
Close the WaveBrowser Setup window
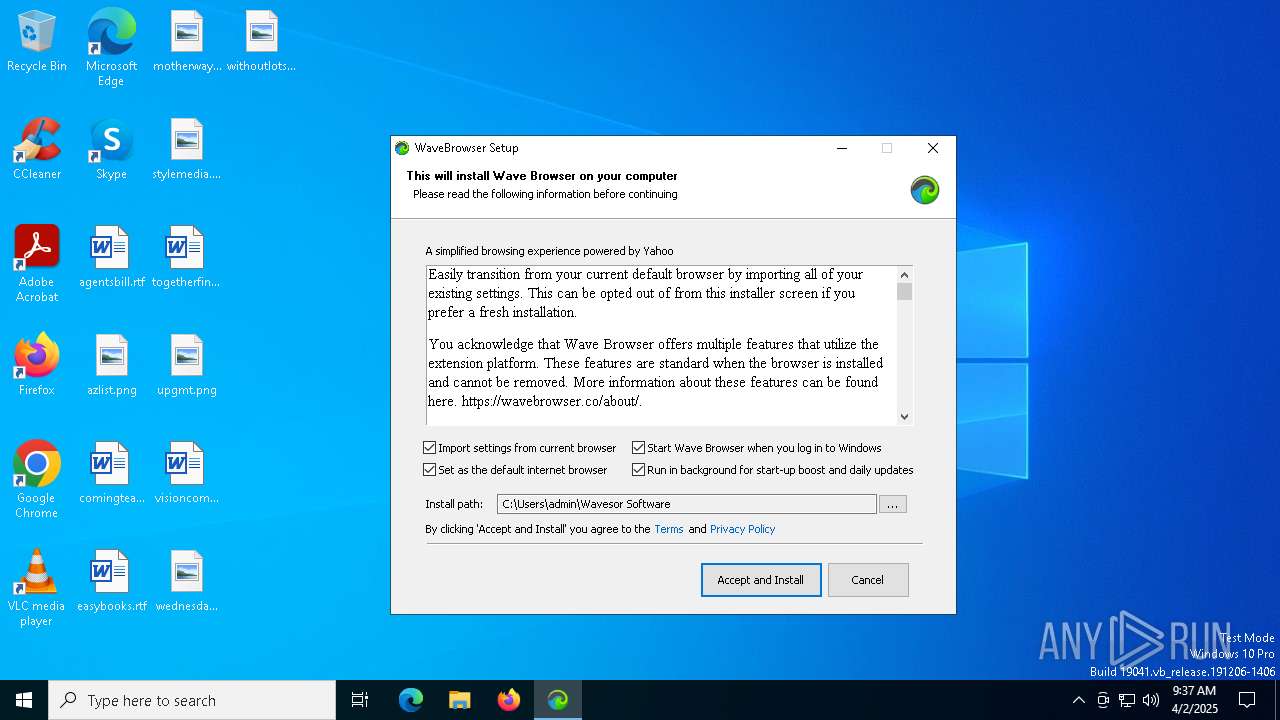[933, 148]
